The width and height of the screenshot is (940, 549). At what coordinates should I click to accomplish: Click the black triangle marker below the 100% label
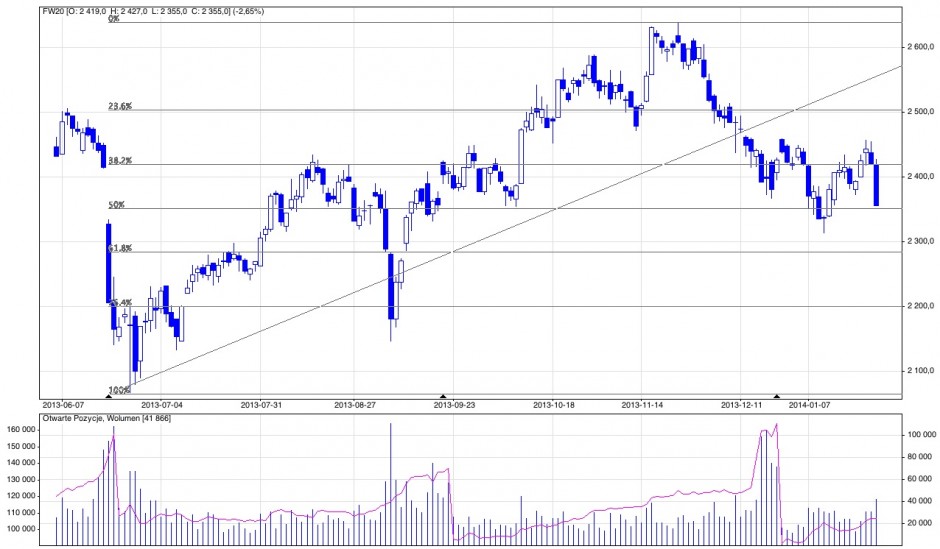coord(109,397)
